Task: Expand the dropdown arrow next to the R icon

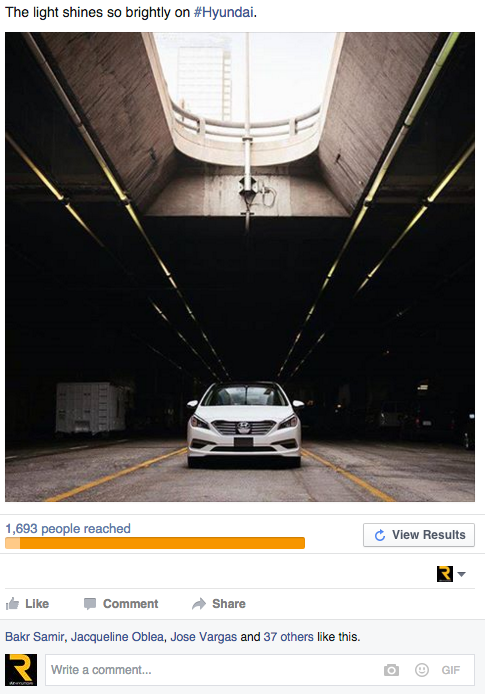Action: [462, 574]
